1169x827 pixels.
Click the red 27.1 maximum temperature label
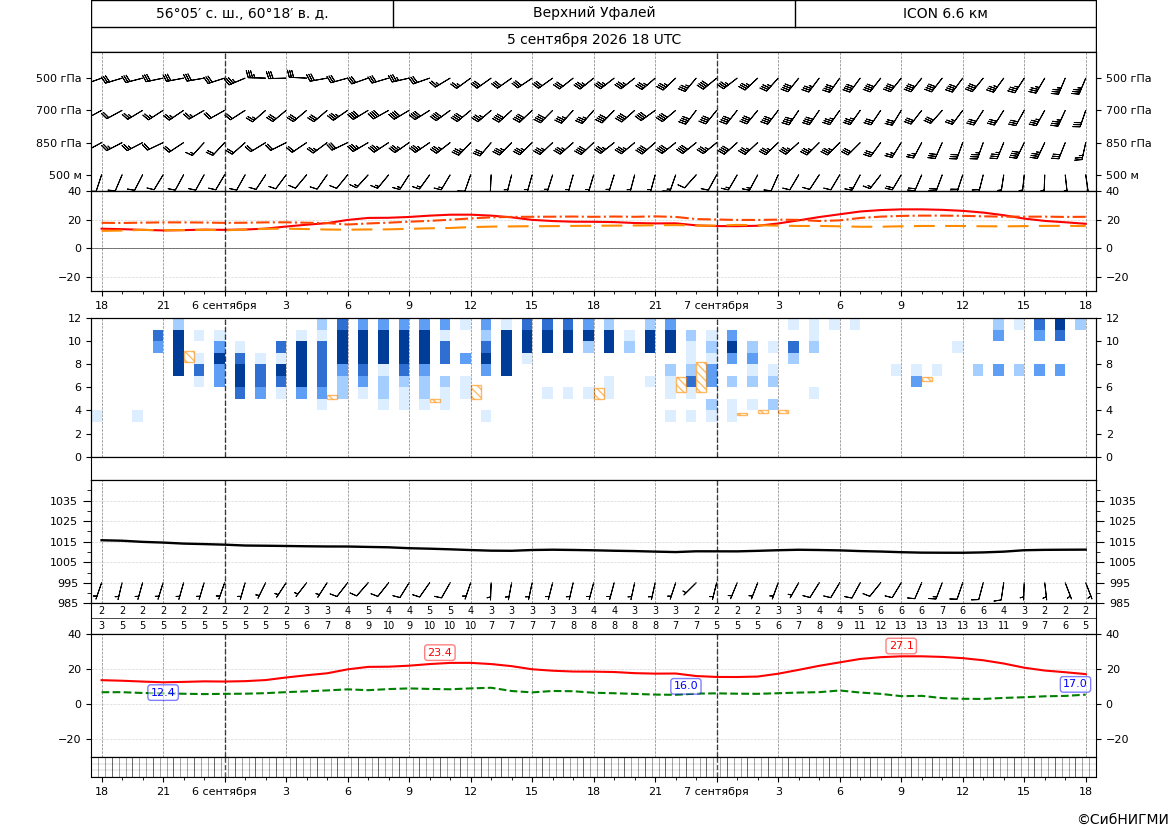901,646
